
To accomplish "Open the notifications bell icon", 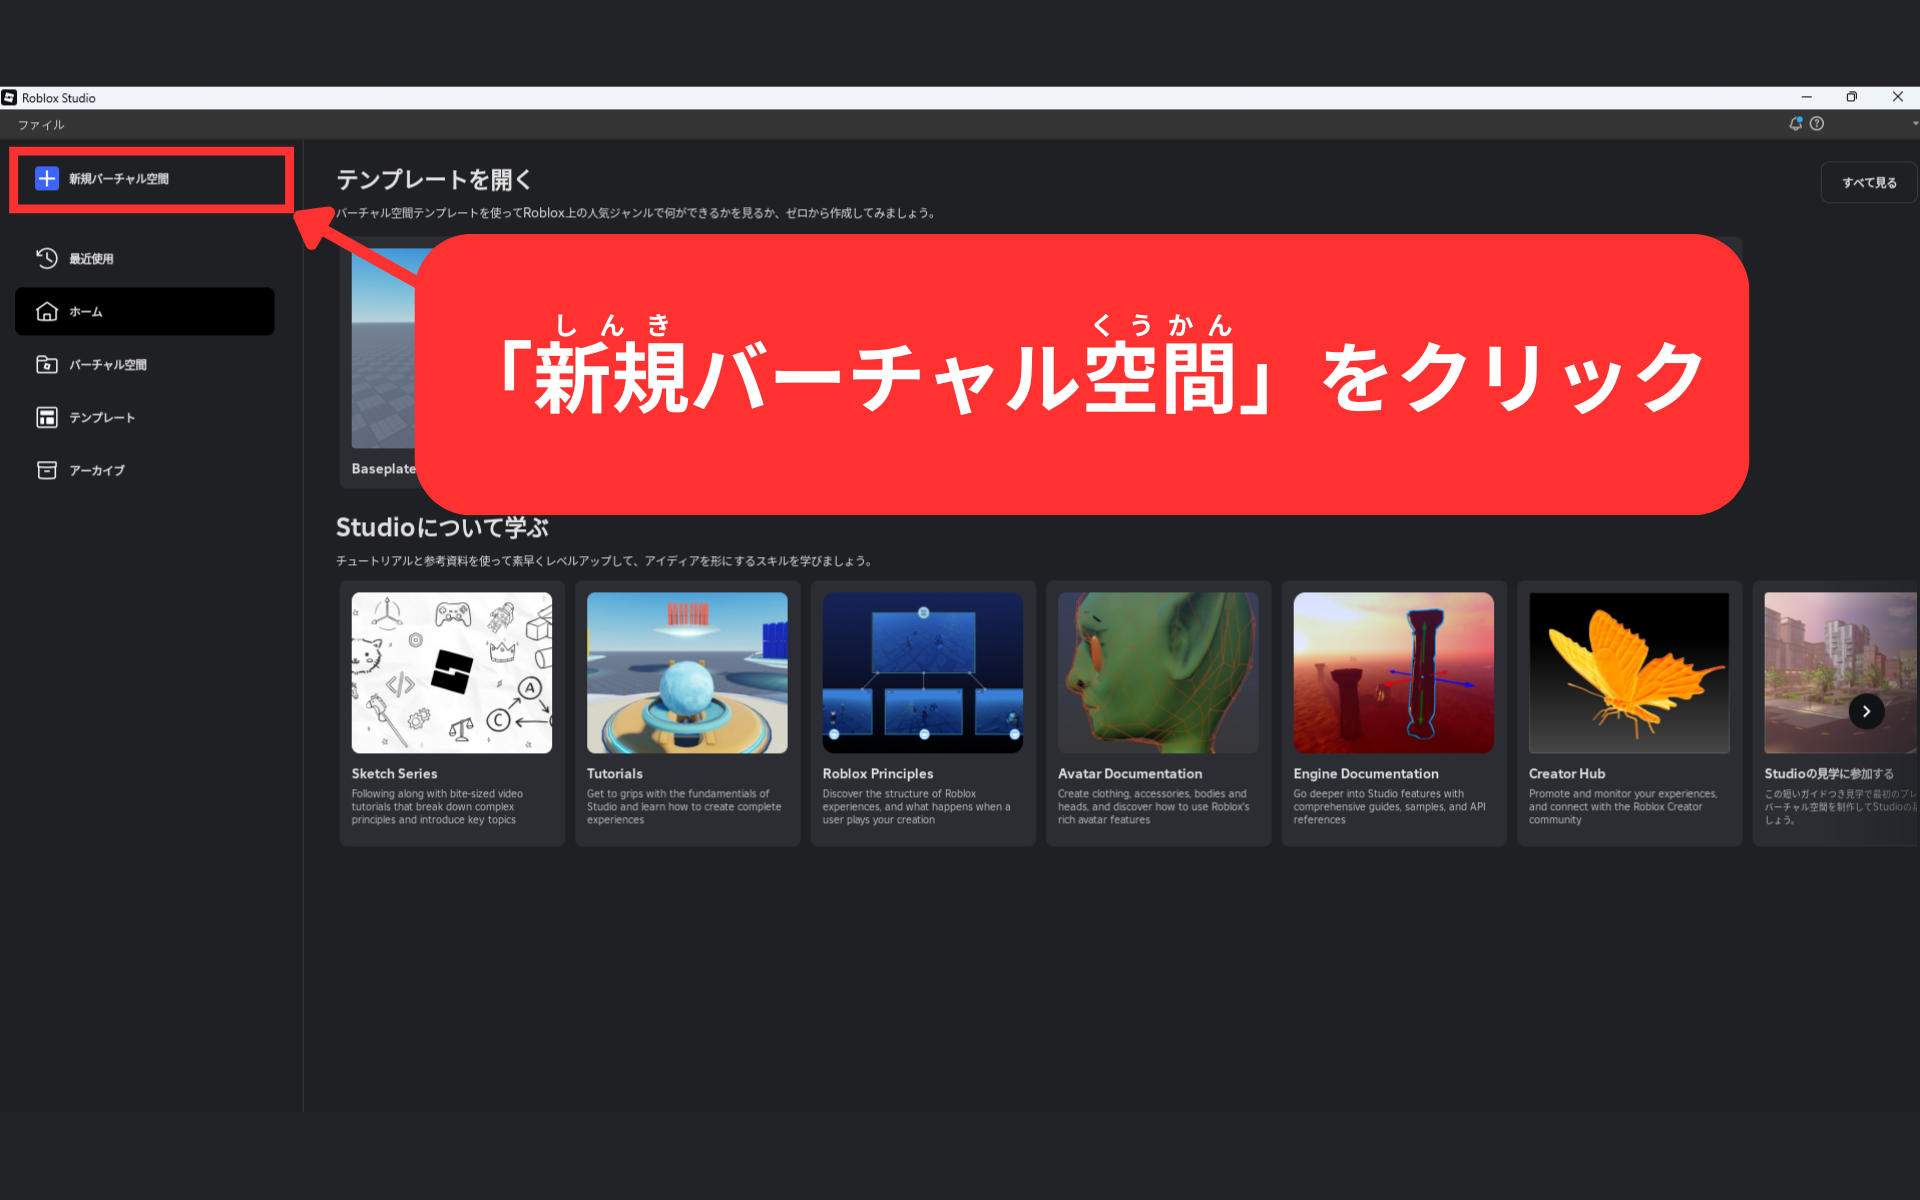I will [1795, 123].
